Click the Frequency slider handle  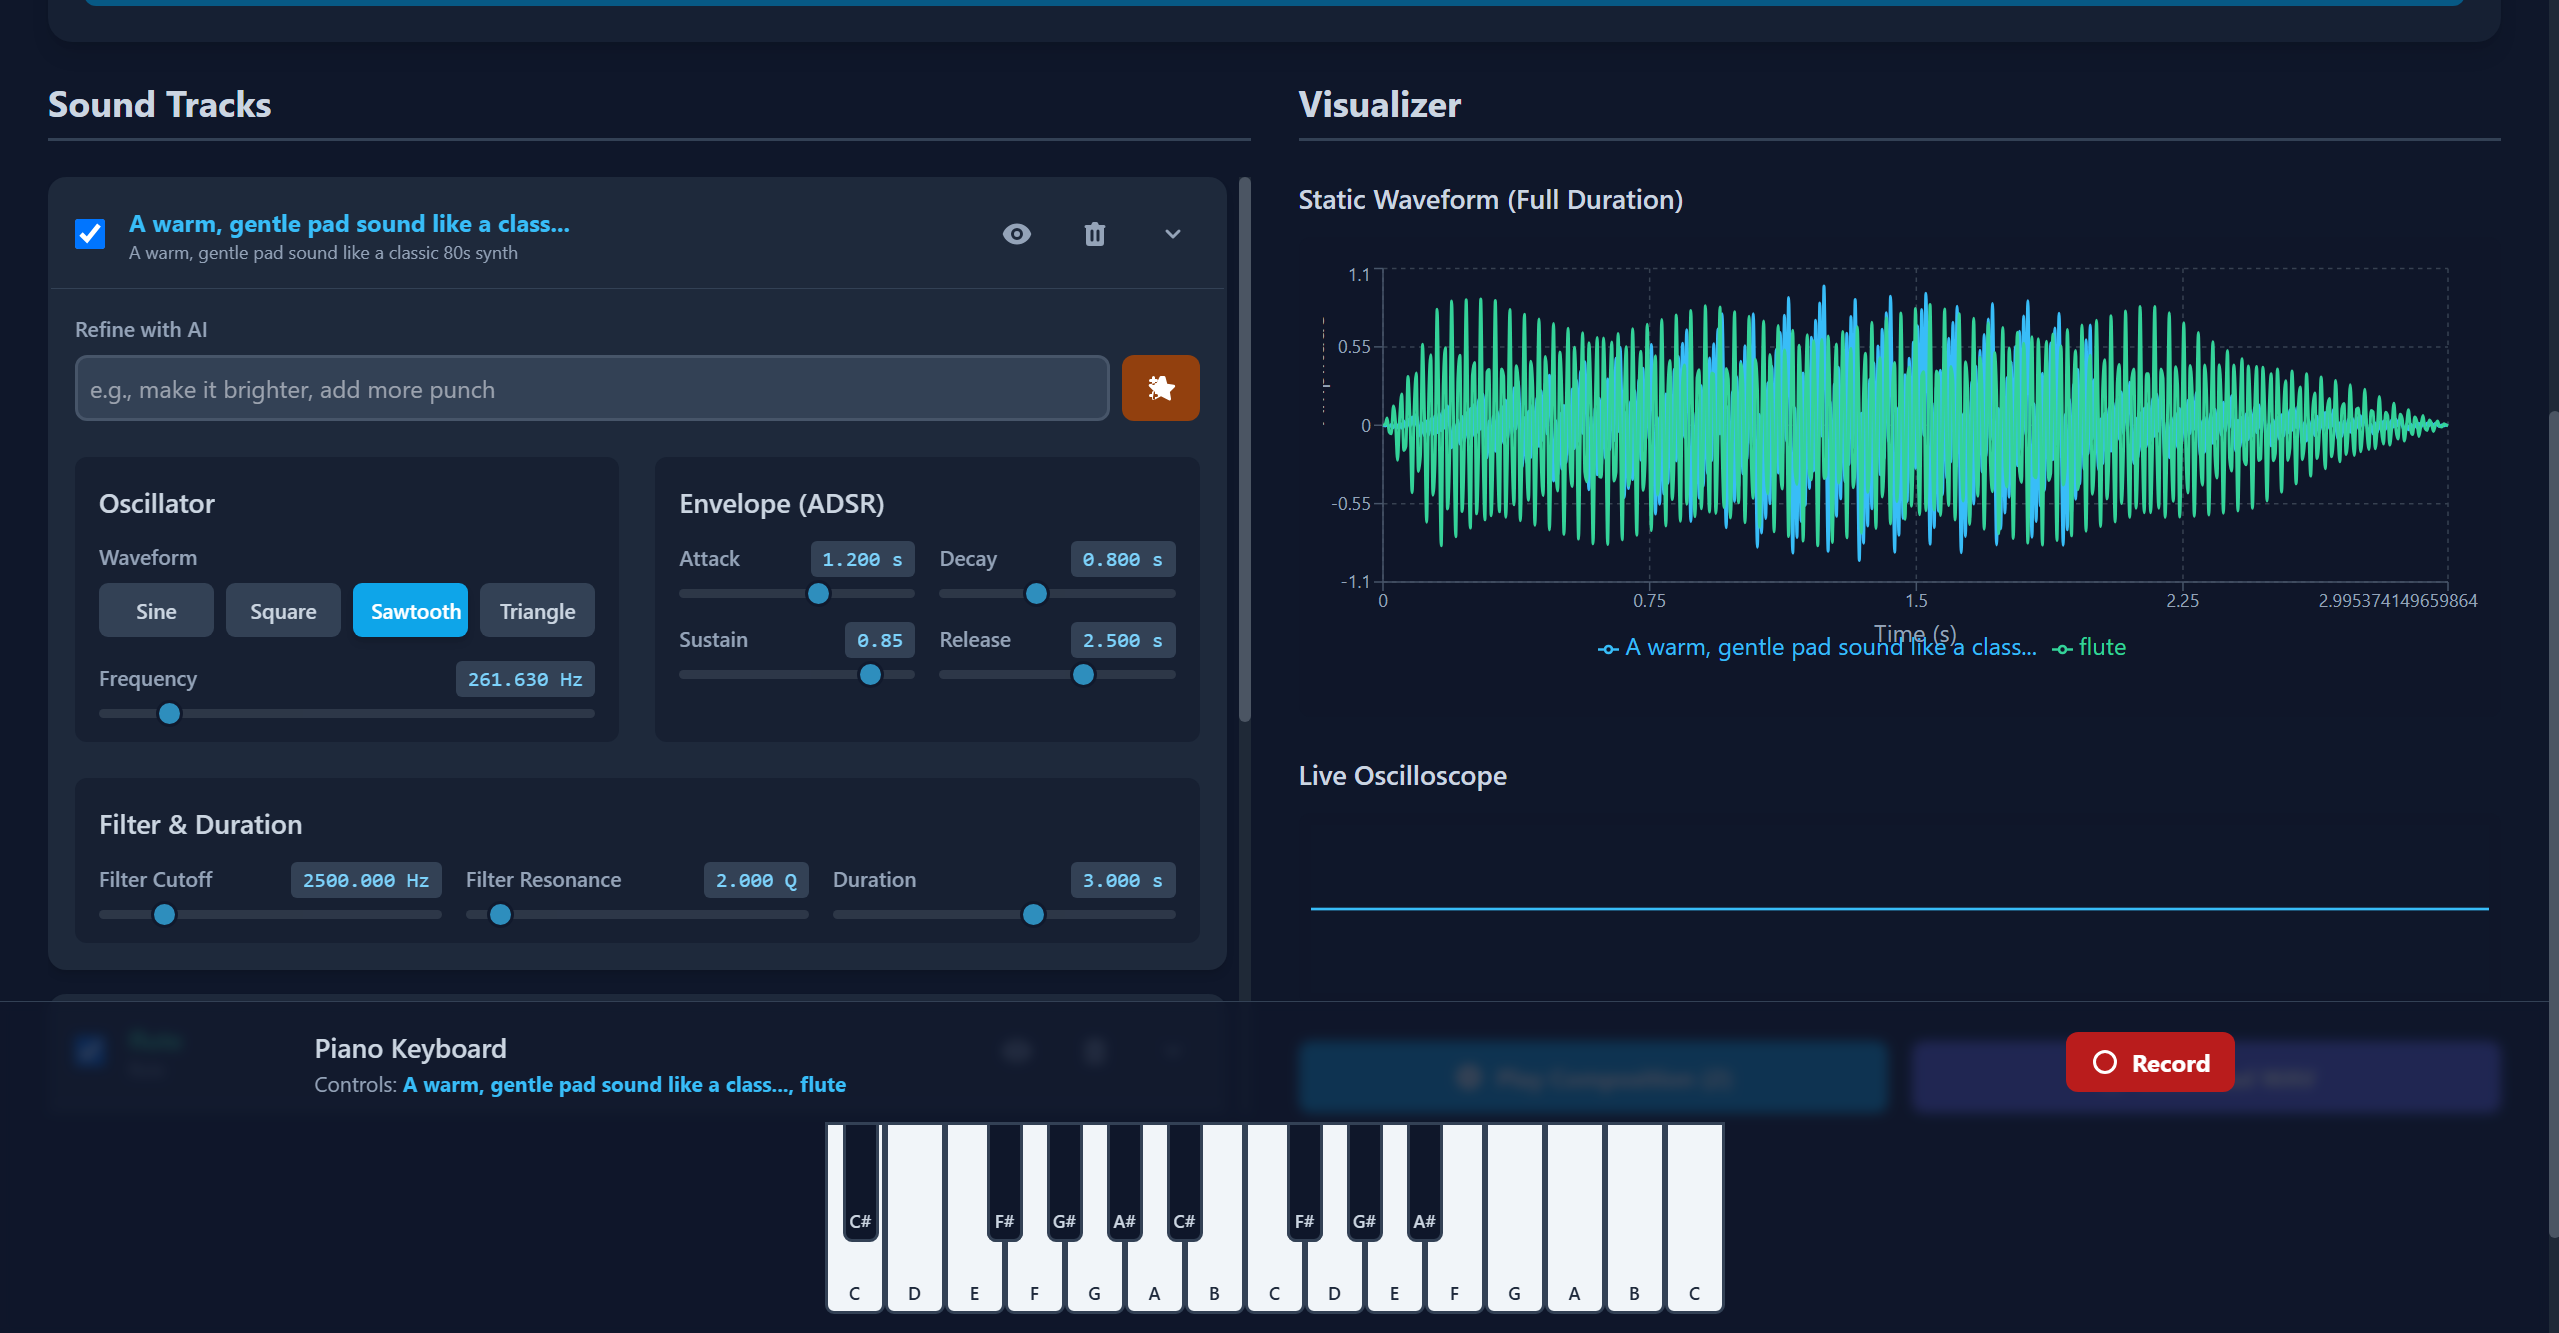(170, 714)
